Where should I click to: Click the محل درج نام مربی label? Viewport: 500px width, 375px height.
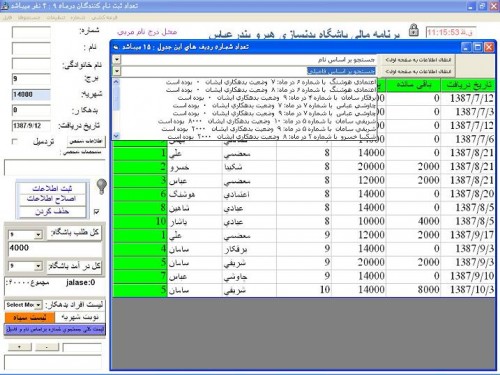coord(147,32)
